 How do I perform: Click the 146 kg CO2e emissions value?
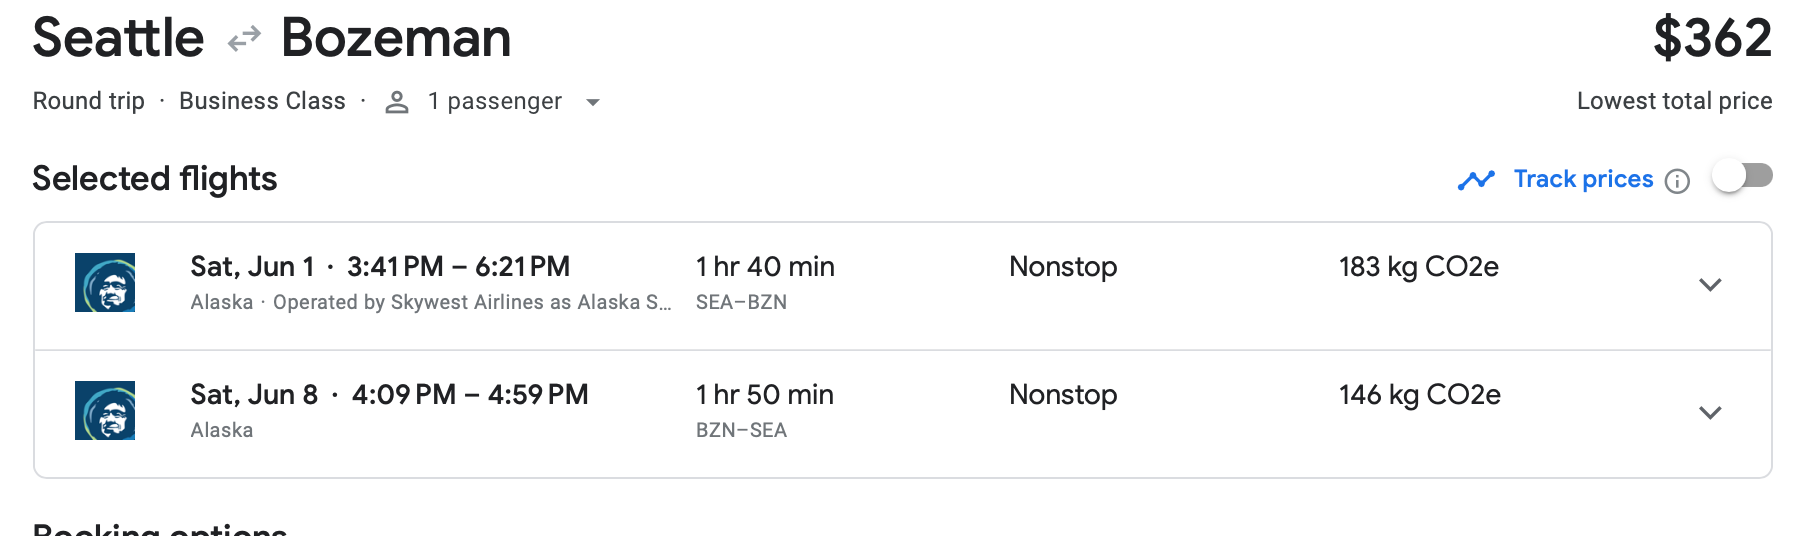point(1419,395)
